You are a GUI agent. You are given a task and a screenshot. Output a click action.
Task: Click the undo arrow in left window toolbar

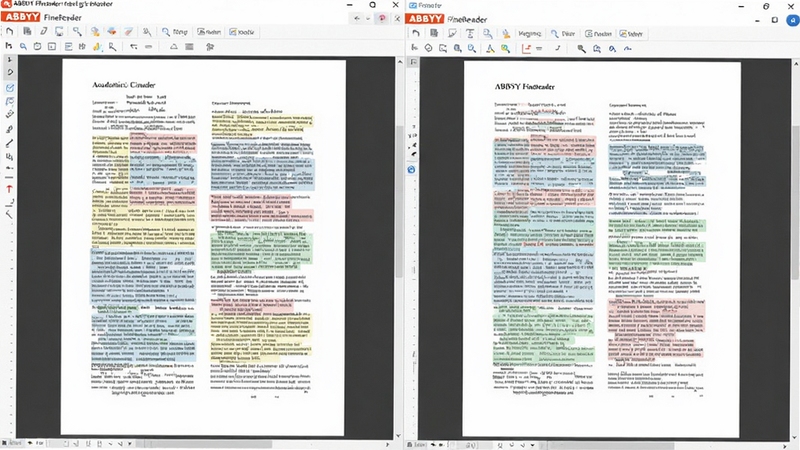[9, 32]
